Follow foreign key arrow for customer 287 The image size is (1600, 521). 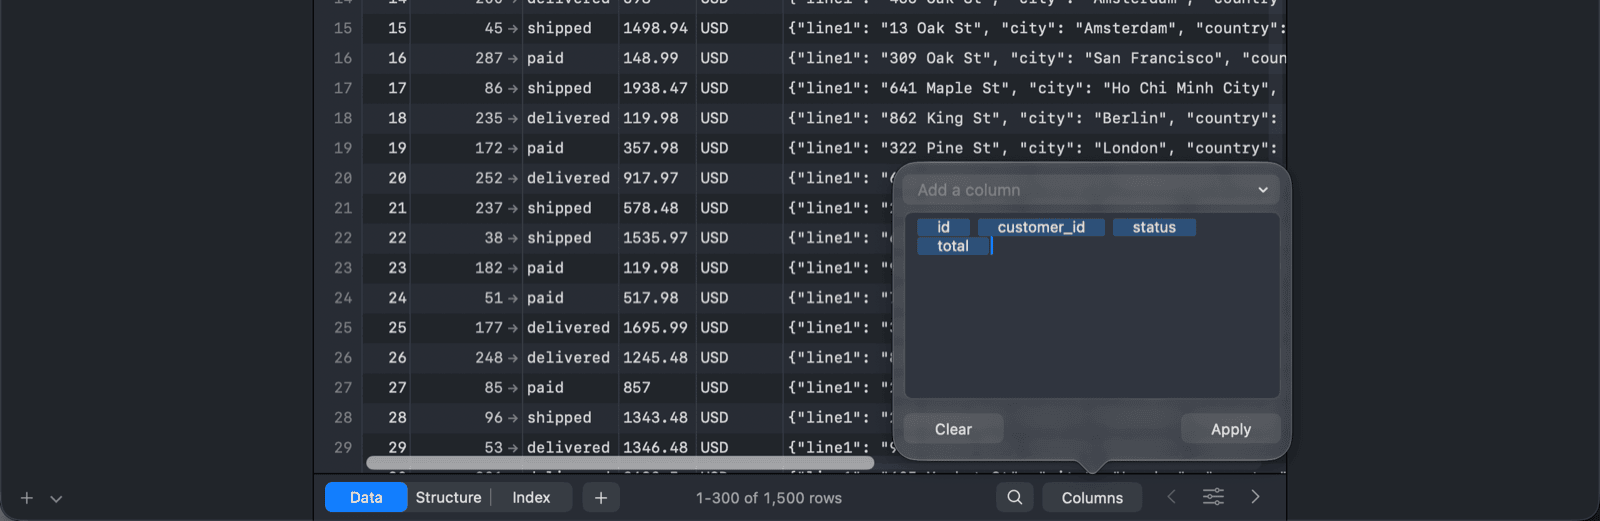(513, 59)
